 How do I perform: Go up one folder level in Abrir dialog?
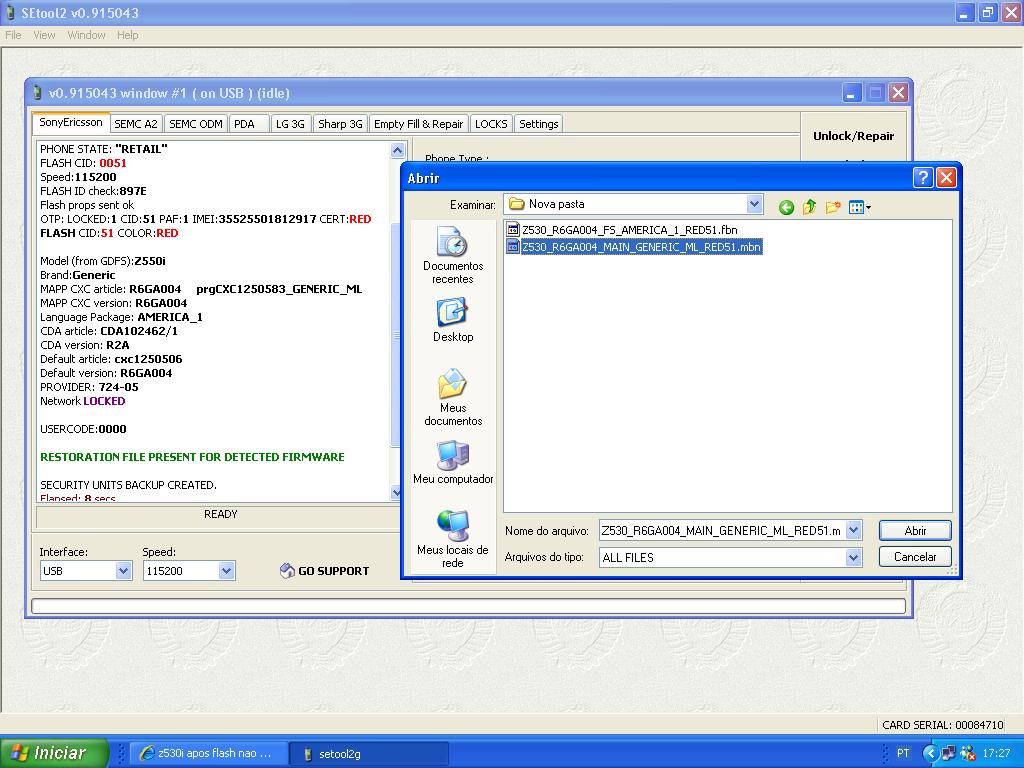pos(810,207)
